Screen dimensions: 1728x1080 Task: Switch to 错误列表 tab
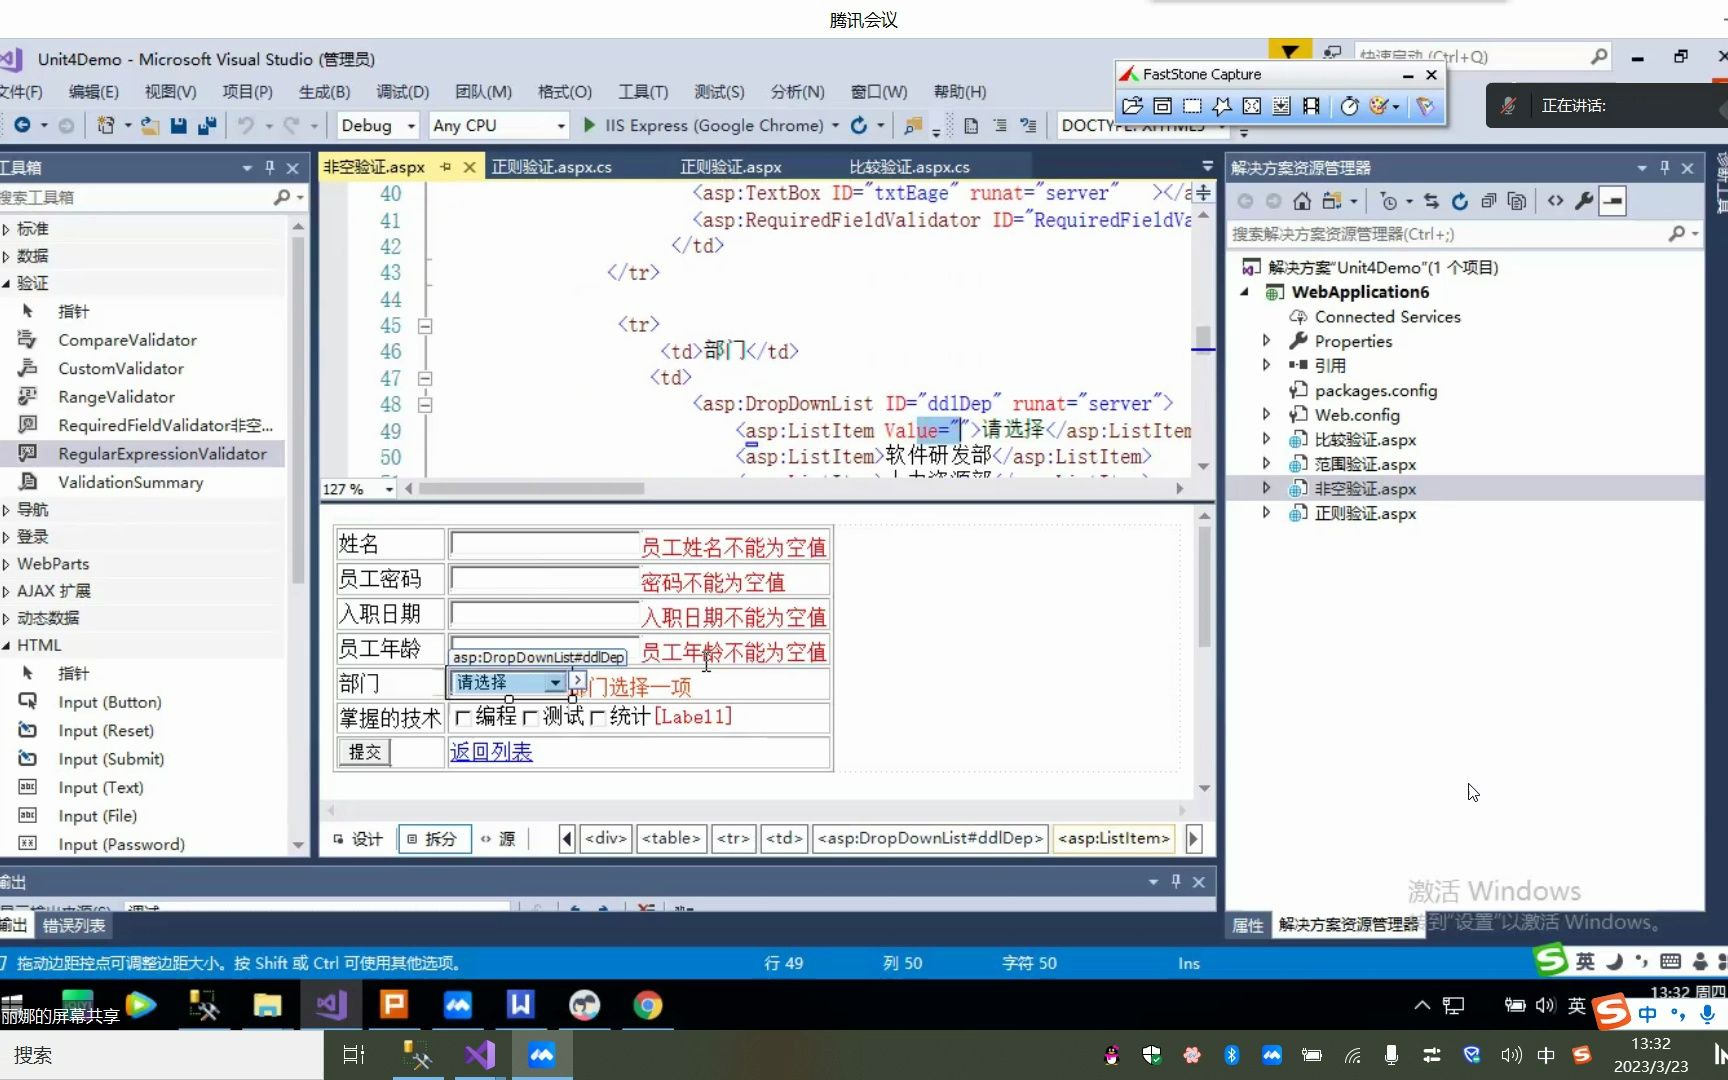coord(74,926)
